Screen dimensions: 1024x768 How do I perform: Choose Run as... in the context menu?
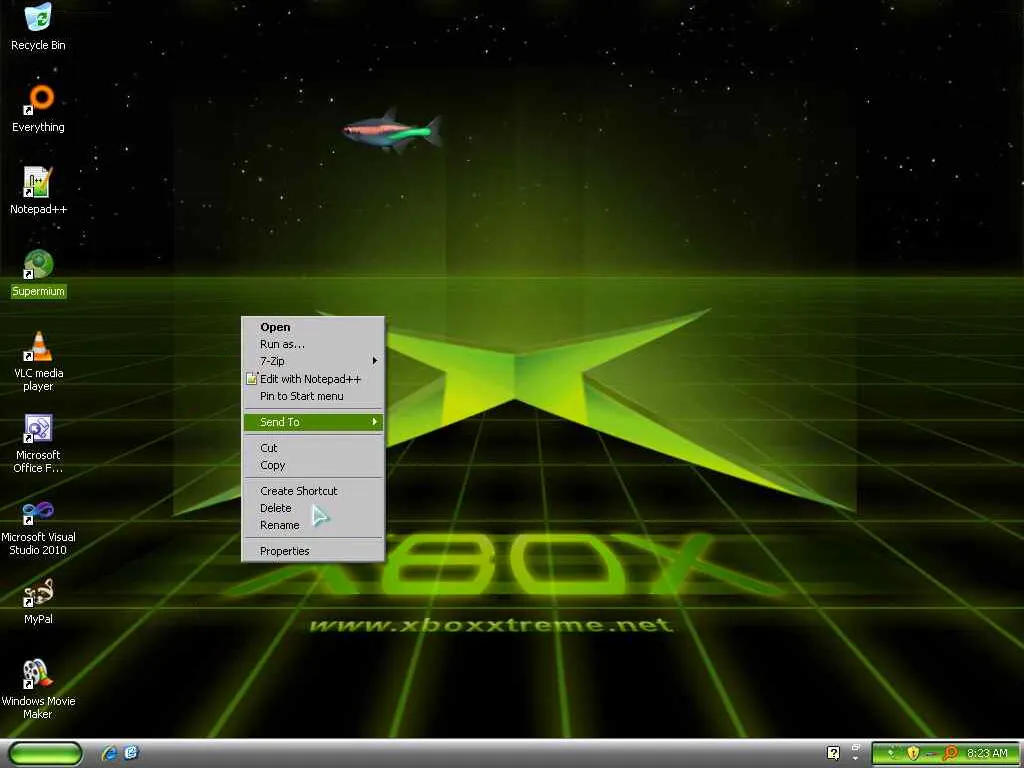pos(313,344)
